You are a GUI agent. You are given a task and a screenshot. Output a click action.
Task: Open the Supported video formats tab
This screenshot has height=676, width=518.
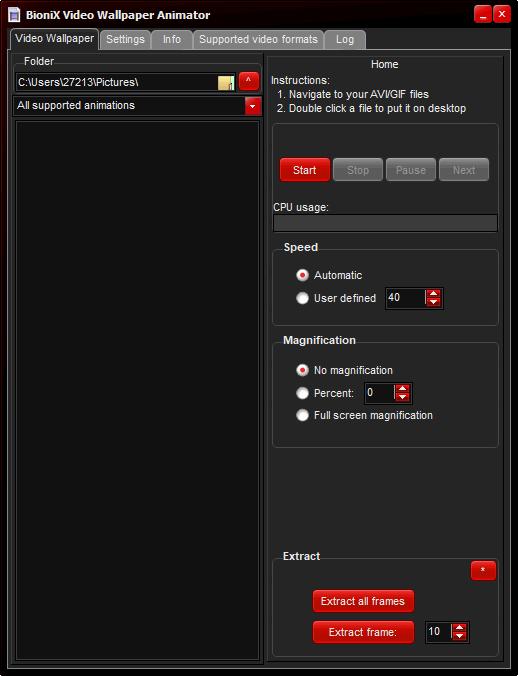[258, 40]
